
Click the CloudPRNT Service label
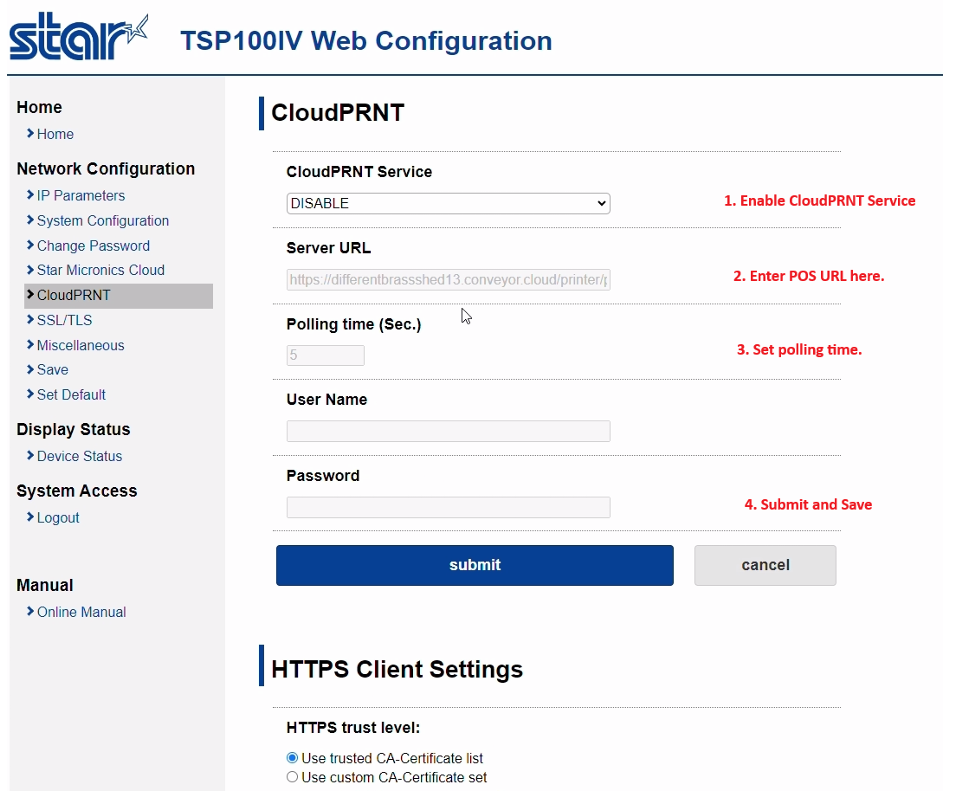point(359,172)
